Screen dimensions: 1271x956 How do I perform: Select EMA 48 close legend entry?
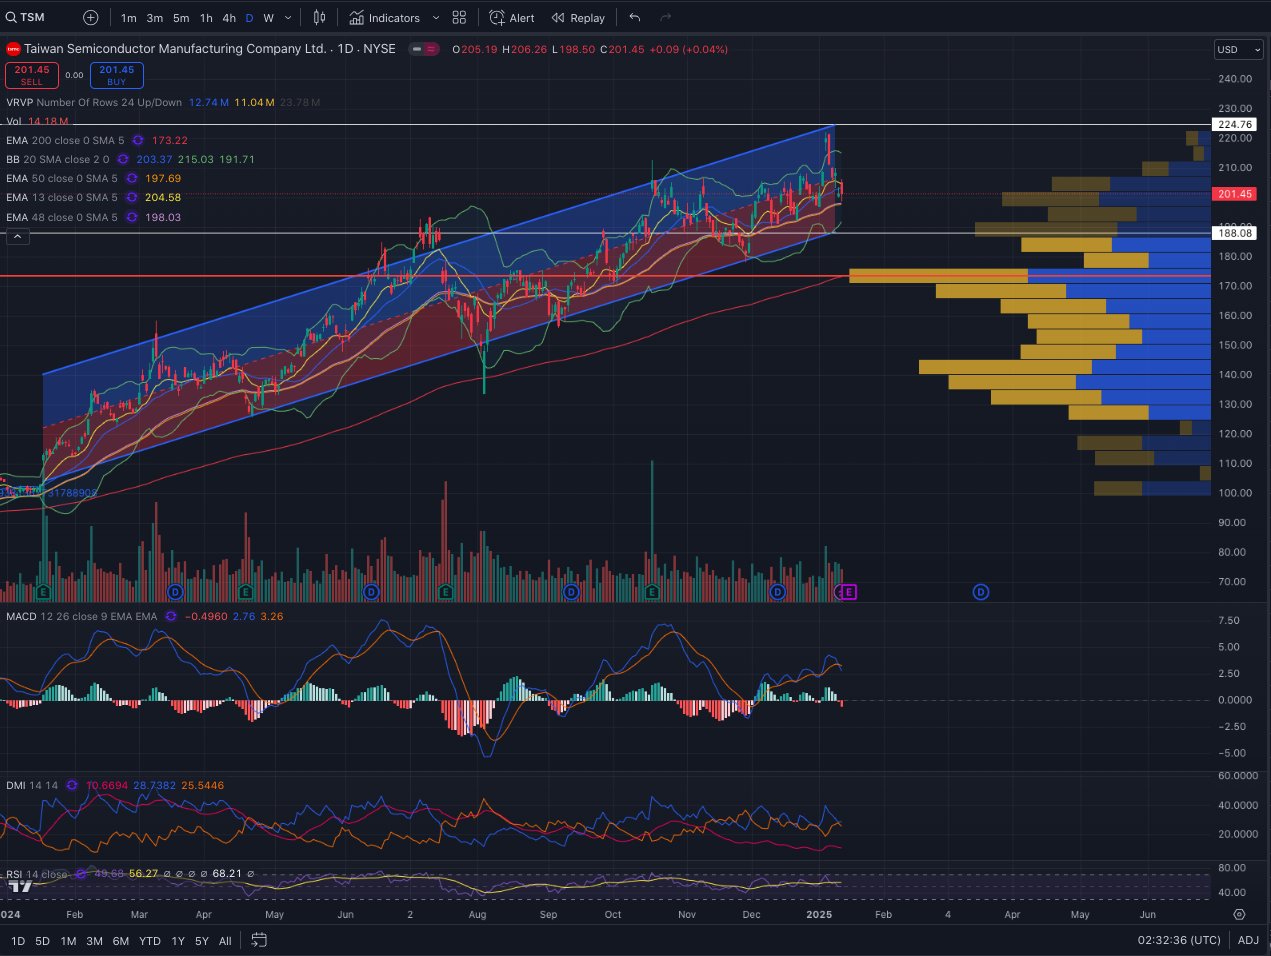tap(62, 217)
